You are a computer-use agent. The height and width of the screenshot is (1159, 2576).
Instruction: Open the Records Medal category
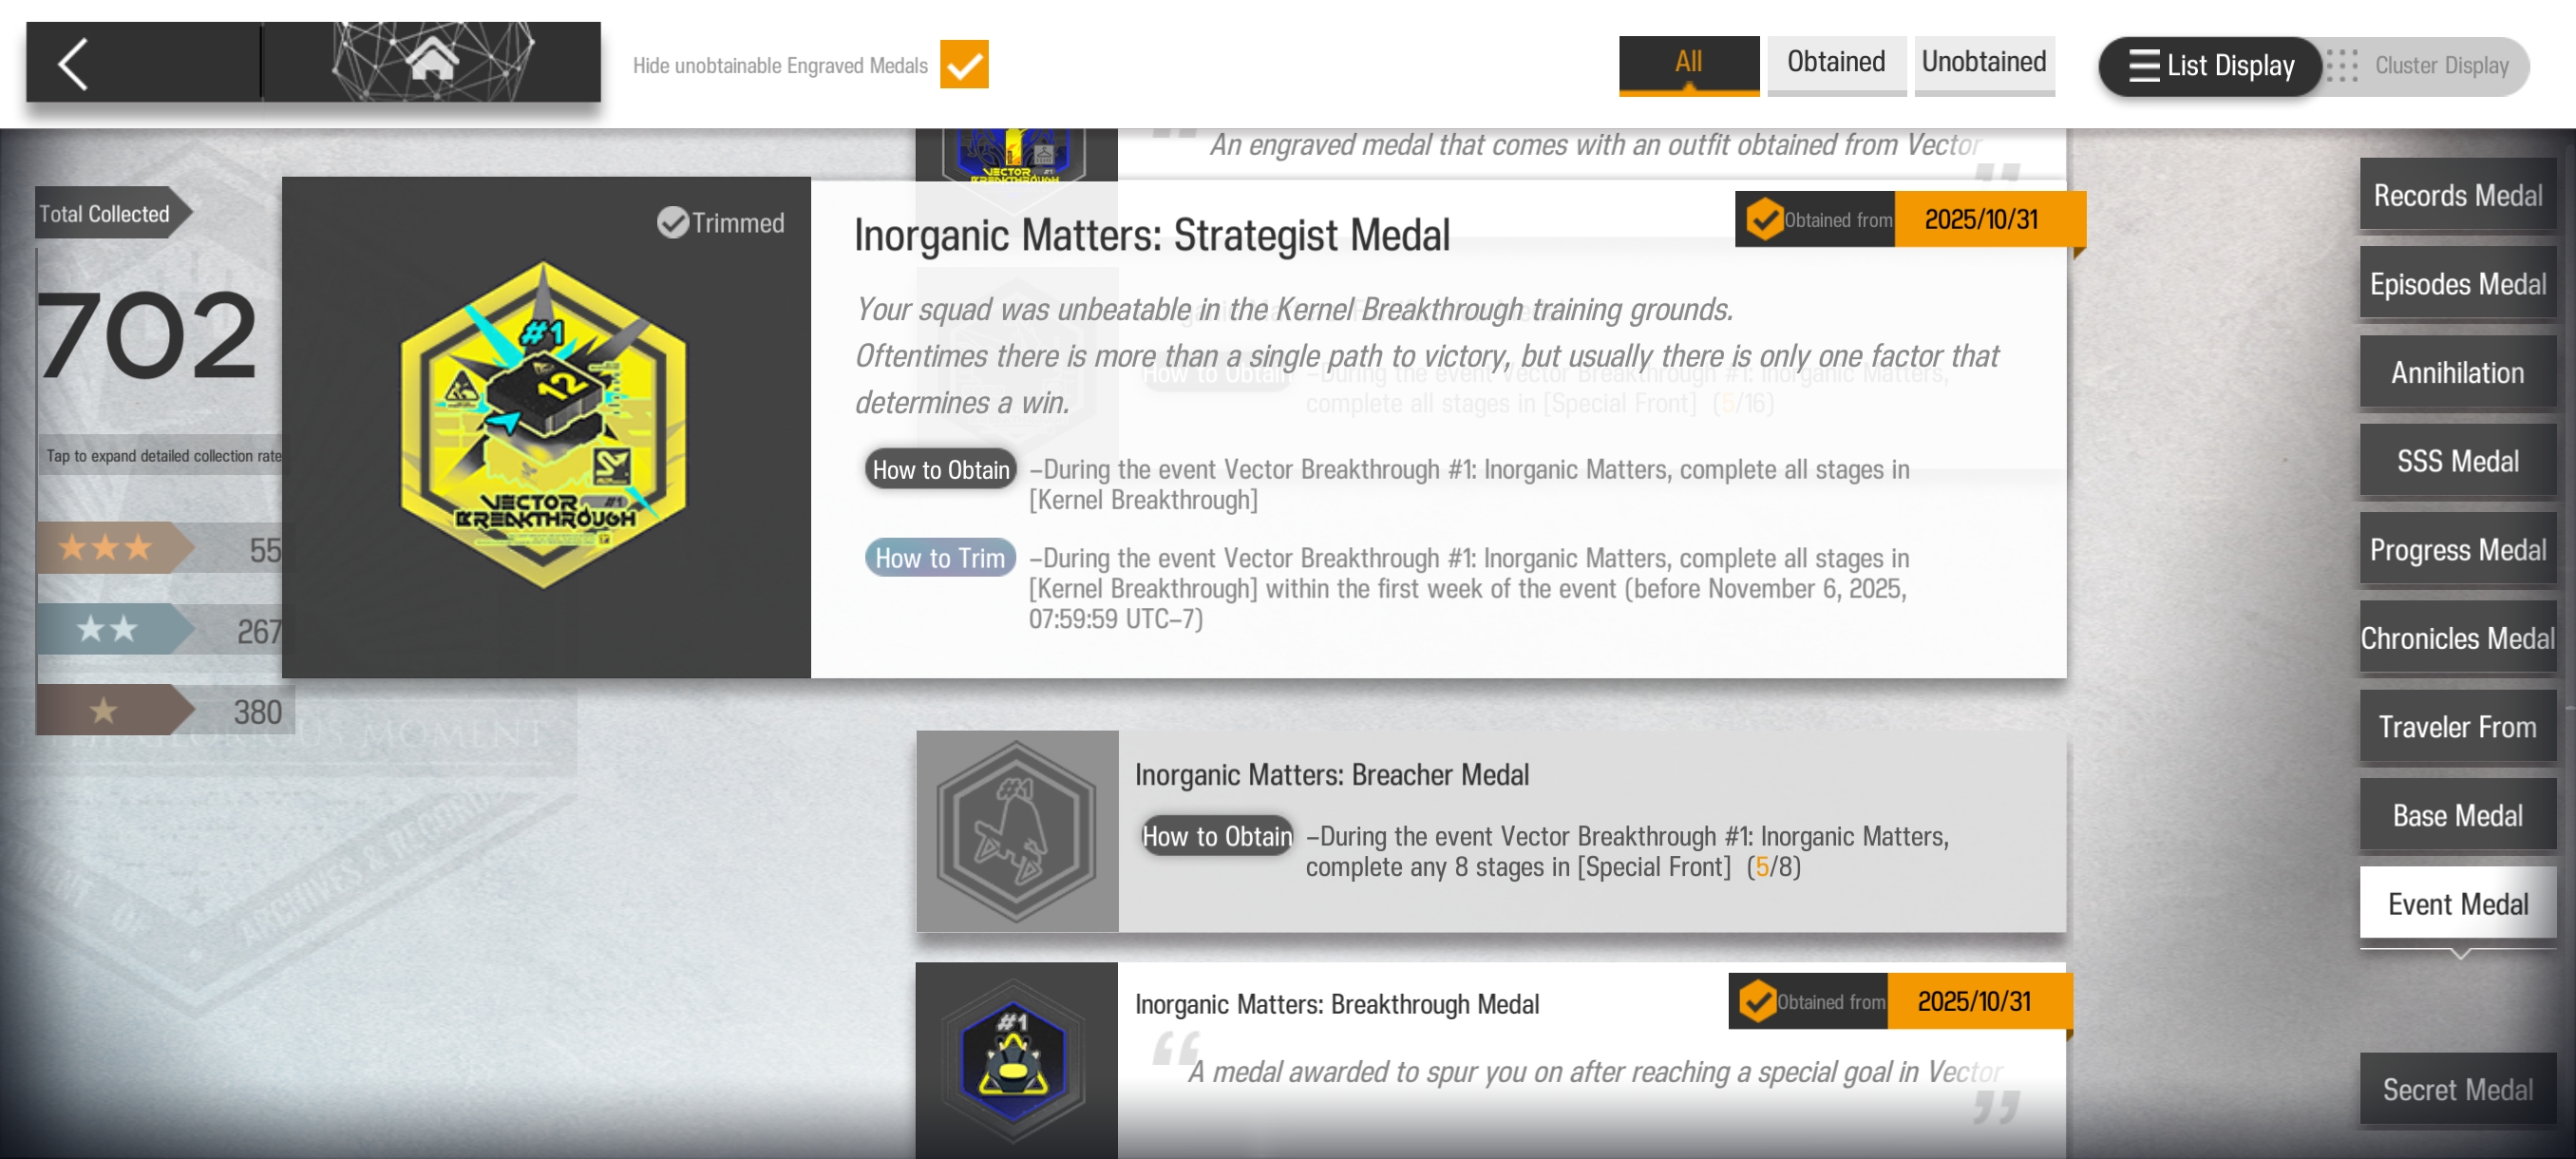[x=2457, y=195]
